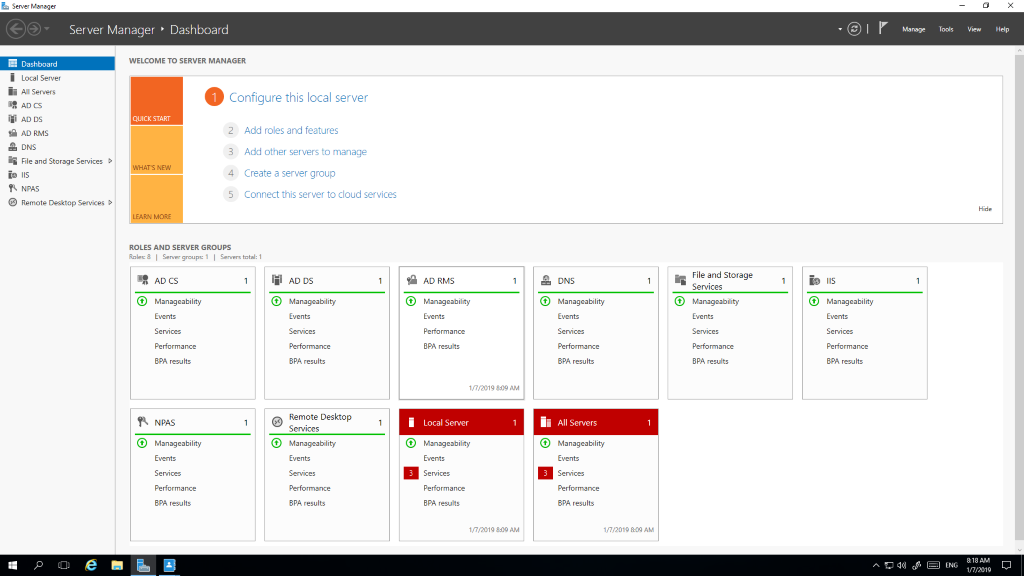1024x576 pixels.
Task: Open the navigation history dropdown arrow
Action: (47, 29)
